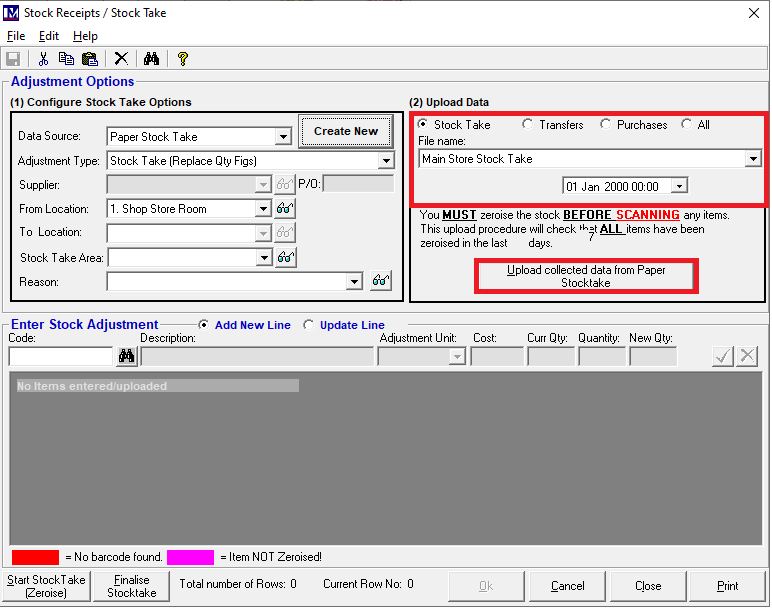Click the 'No Items entered/uploaded' row
772x608 pixels.
[157, 385]
